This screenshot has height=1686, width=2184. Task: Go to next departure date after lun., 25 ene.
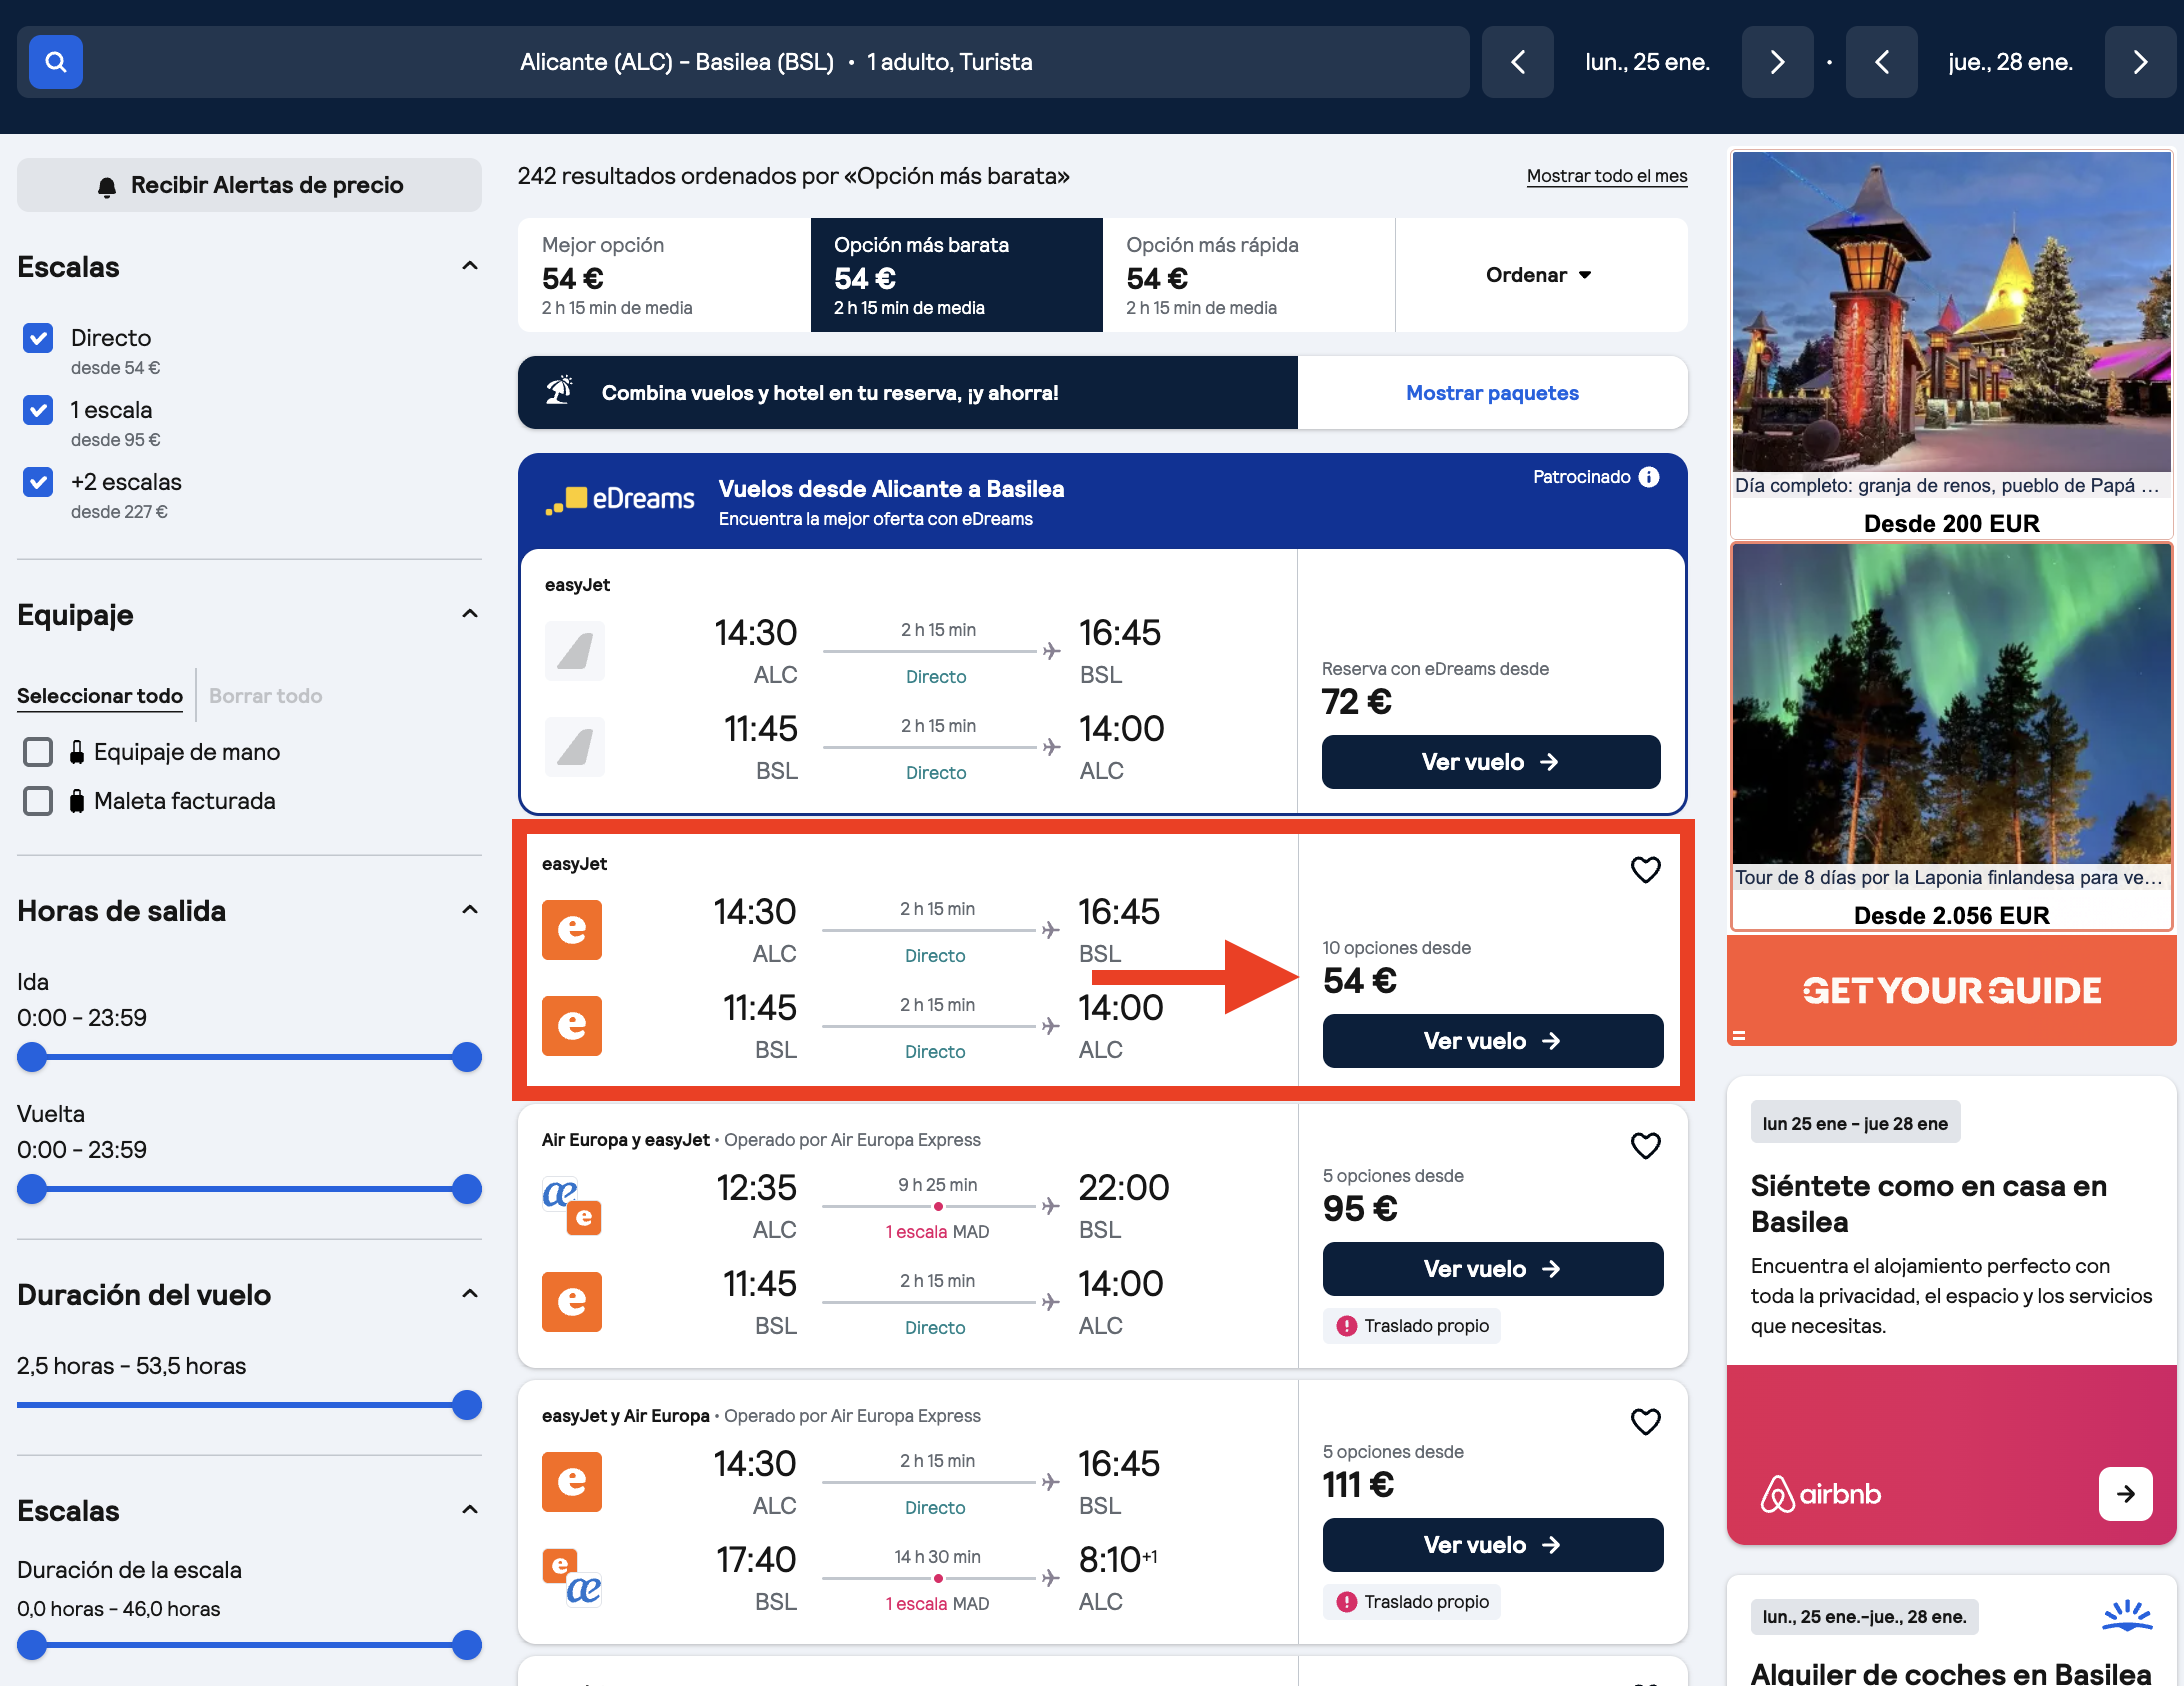click(x=1777, y=62)
